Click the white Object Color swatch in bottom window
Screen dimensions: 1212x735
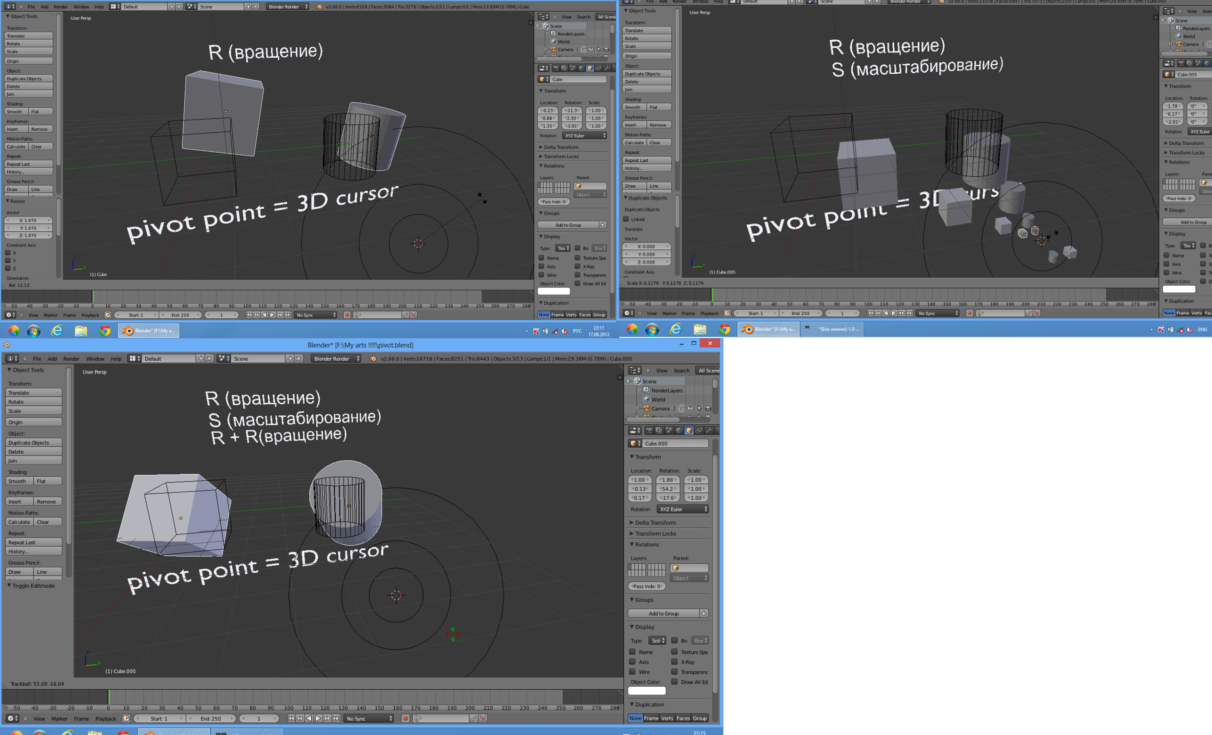647,691
